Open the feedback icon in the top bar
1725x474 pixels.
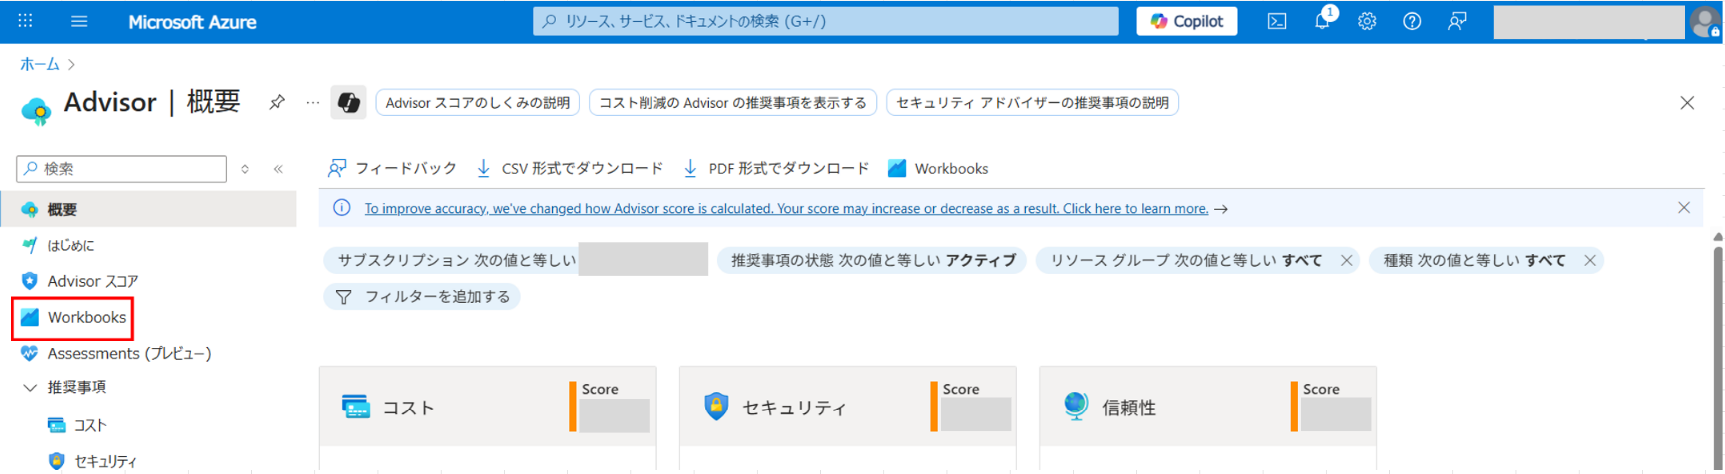(1457, 21)
